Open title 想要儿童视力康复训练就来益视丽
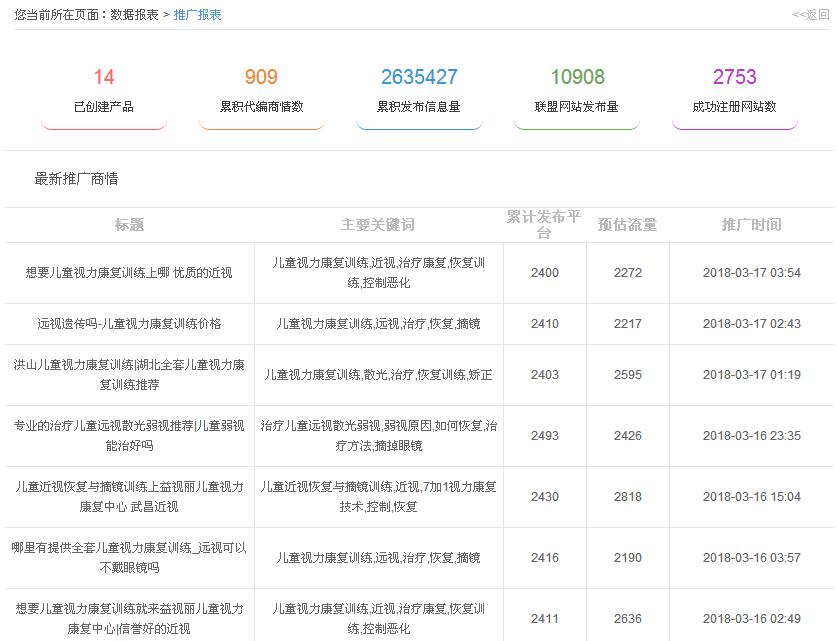 pos(129,619)
